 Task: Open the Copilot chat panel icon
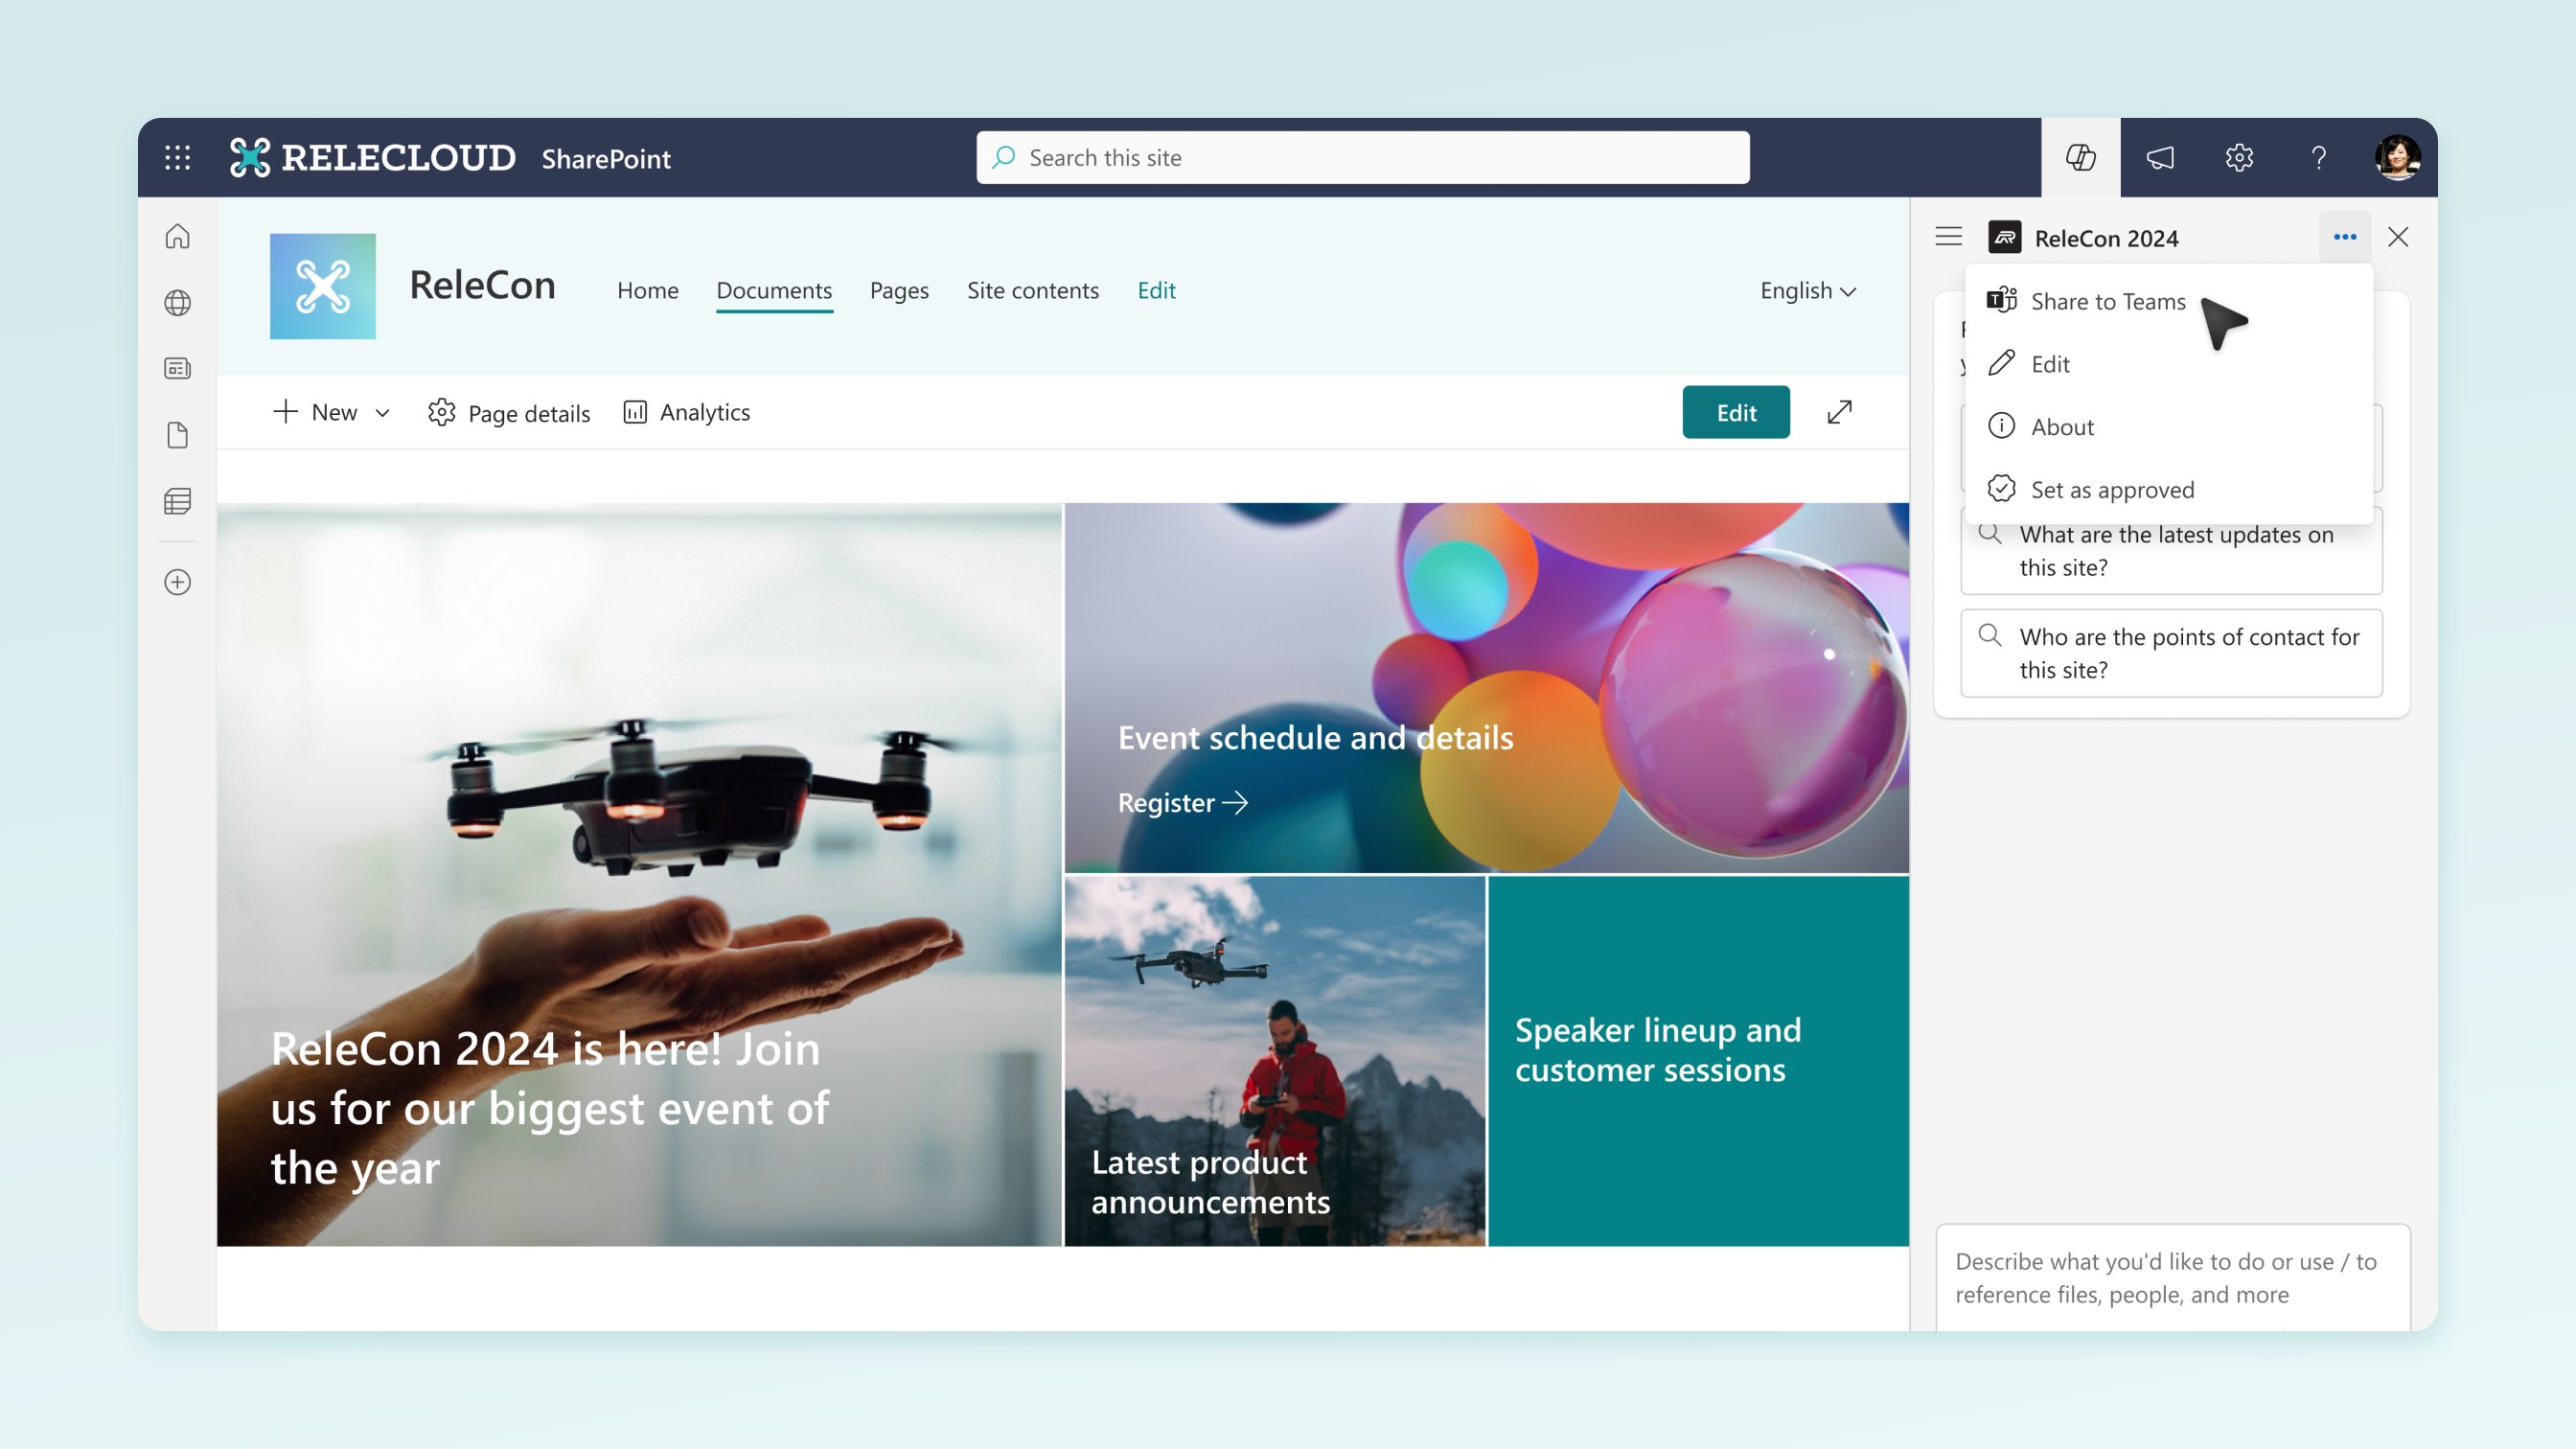(x=2081, y=157)
